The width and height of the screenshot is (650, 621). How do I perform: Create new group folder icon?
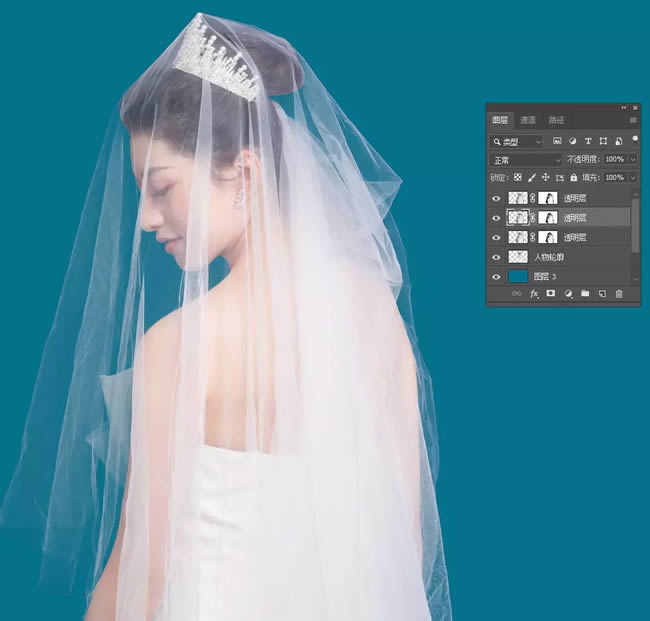[x=585, y=294]
